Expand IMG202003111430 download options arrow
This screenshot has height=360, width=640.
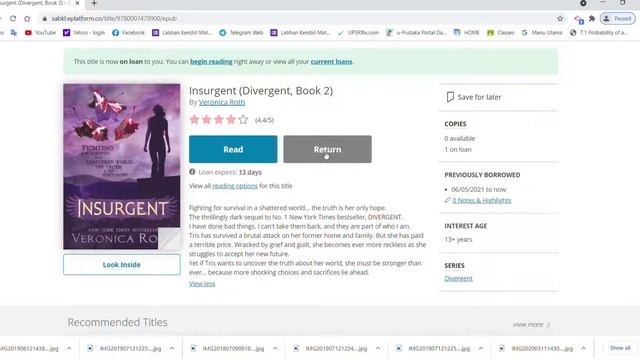(584, 349)
